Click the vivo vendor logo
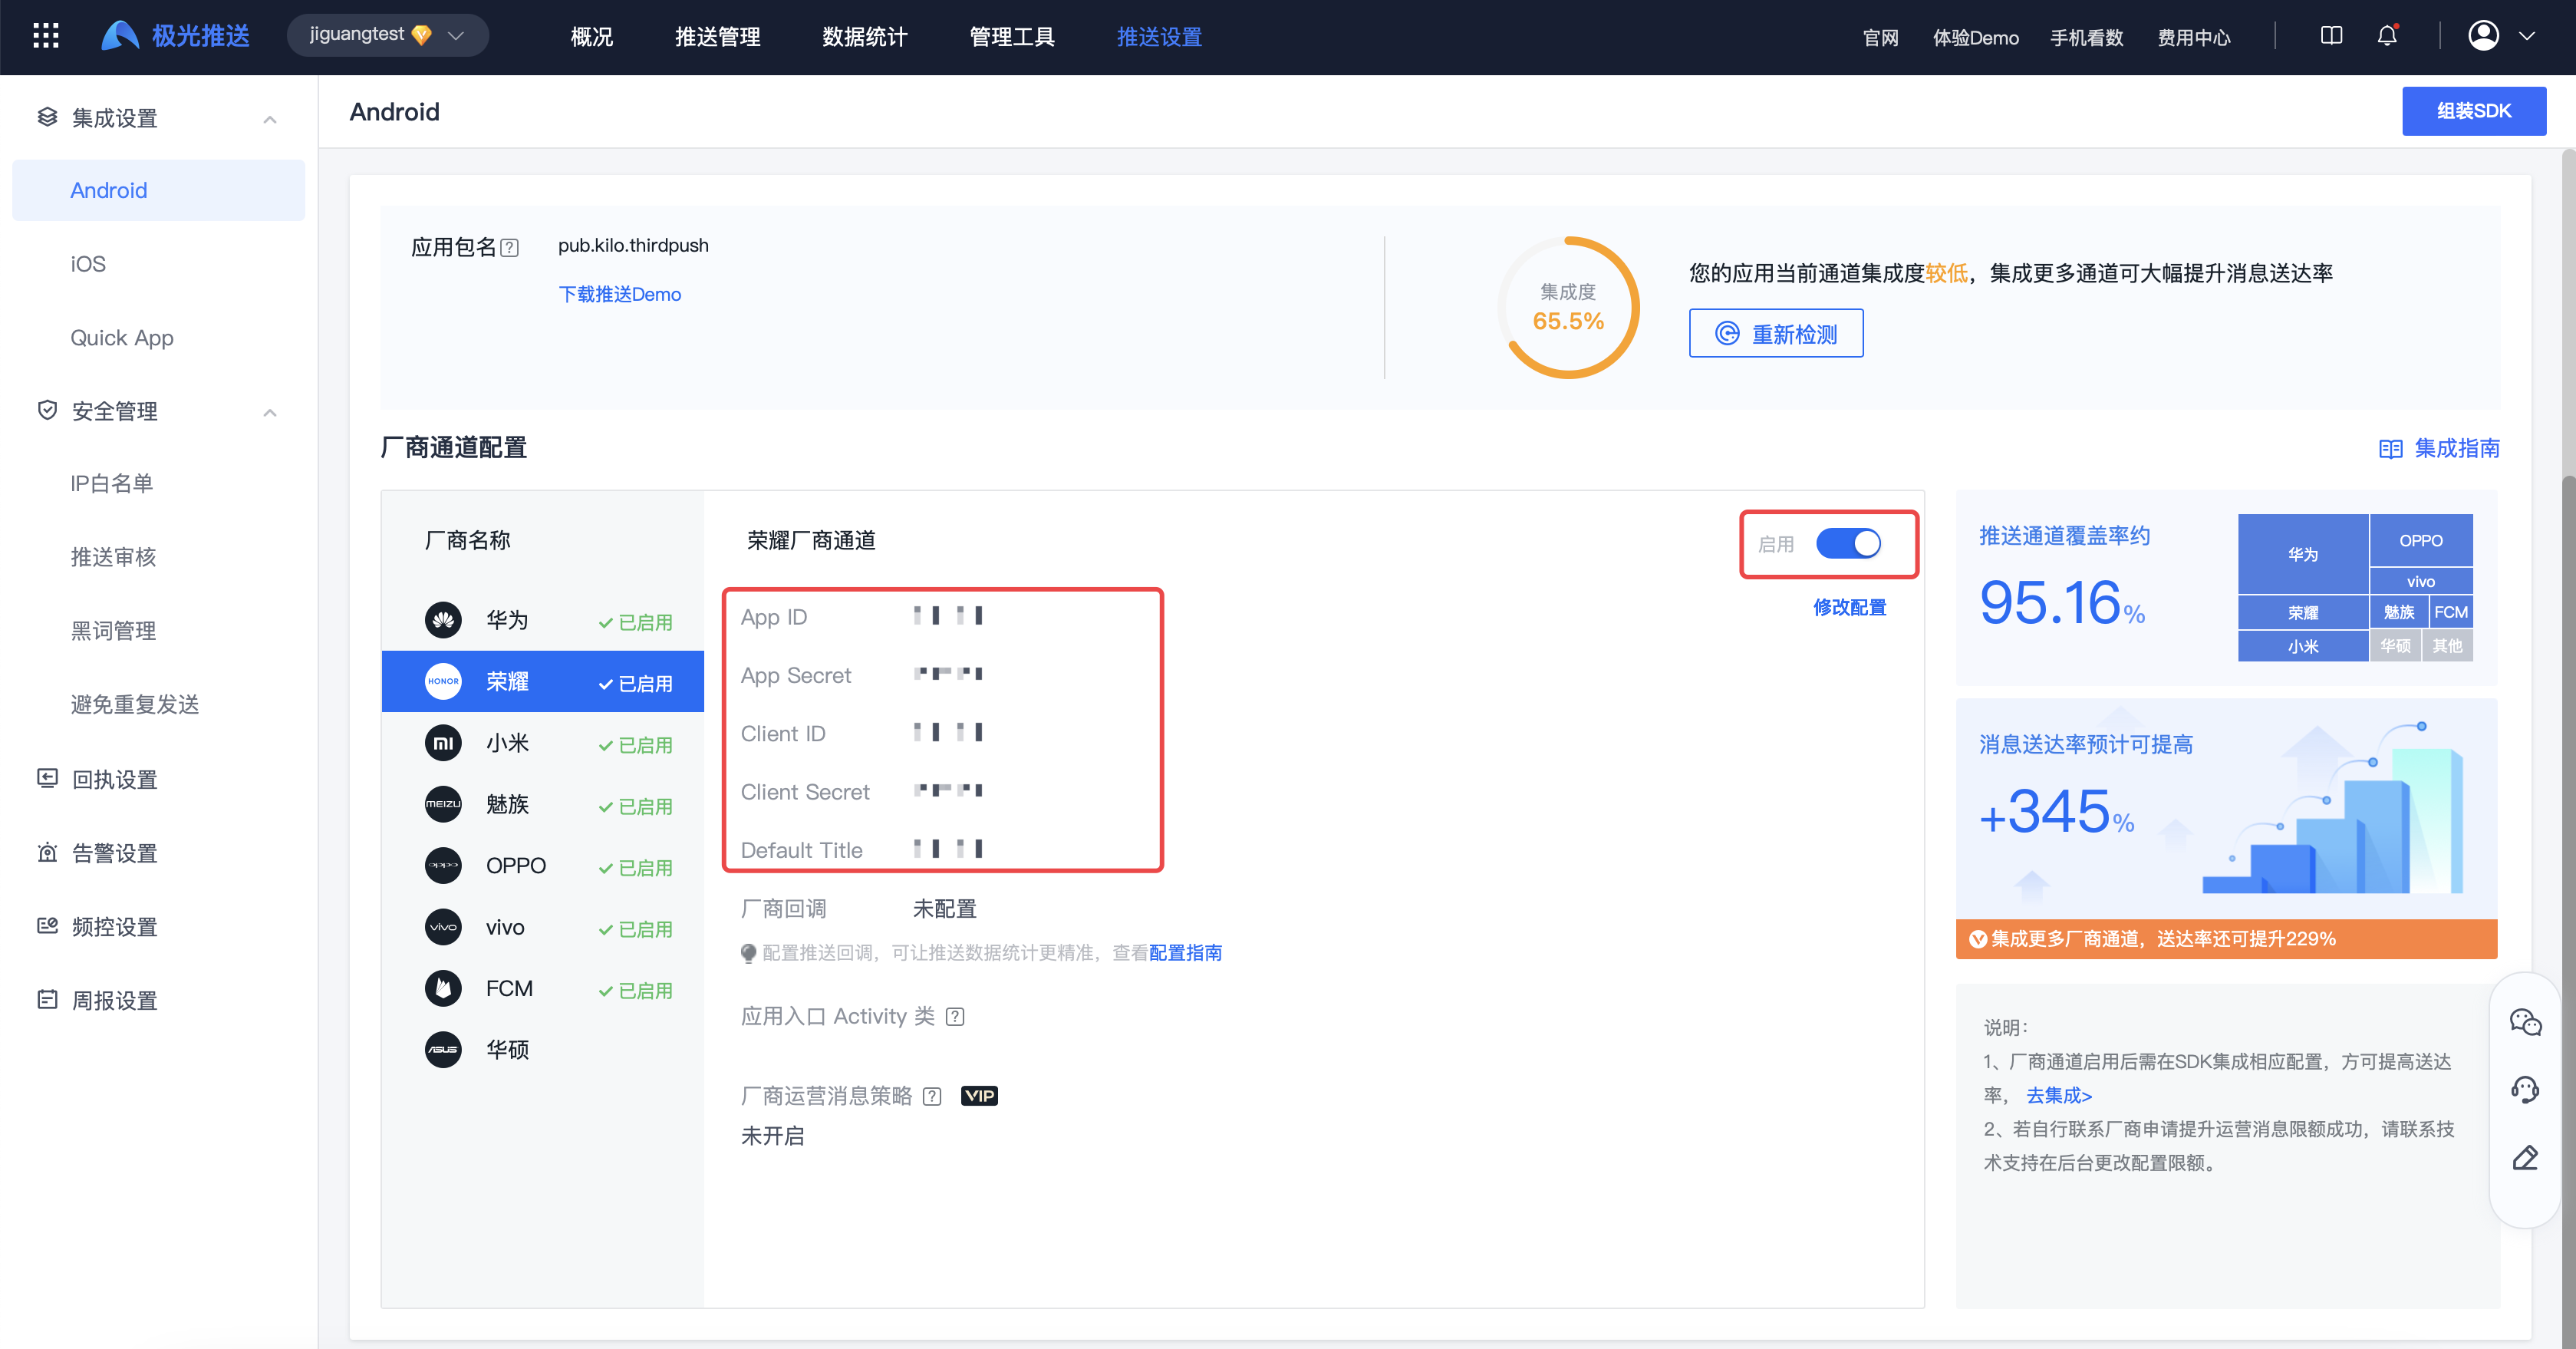The width and height of the screenshot is (2576, 1349). tap(443, 927)
